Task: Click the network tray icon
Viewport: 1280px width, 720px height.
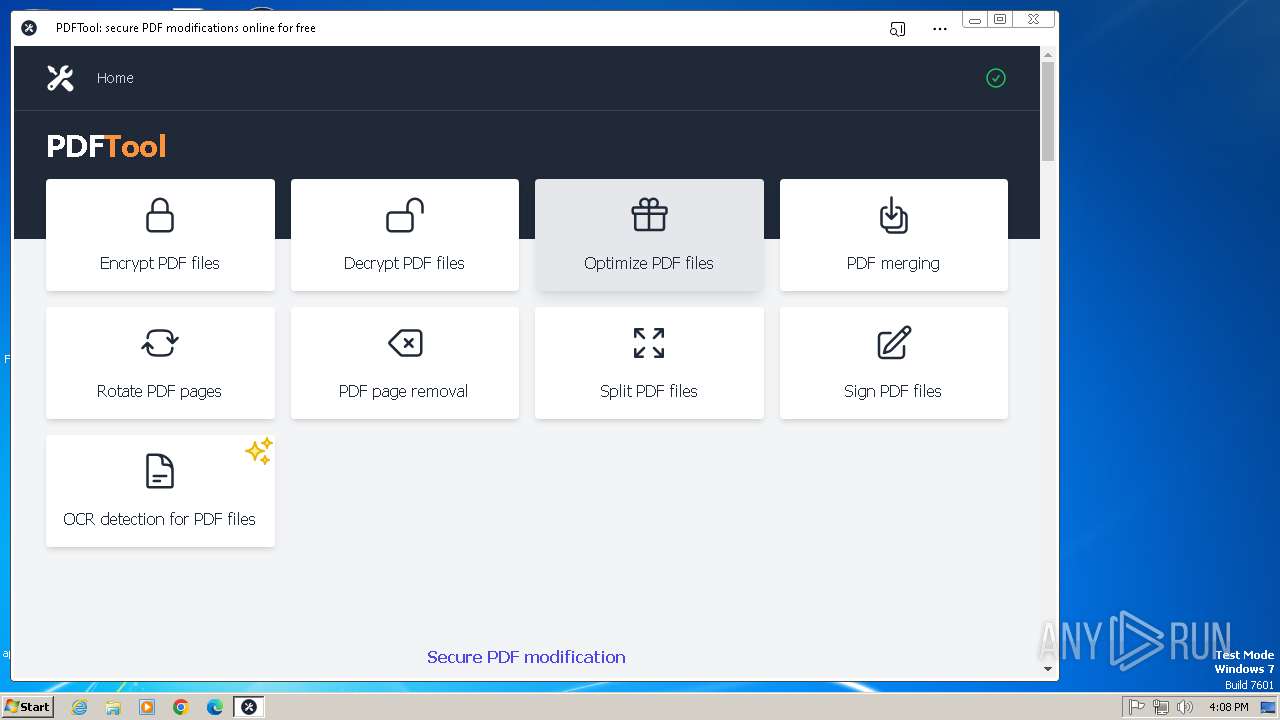Action: coord(1161,707)
